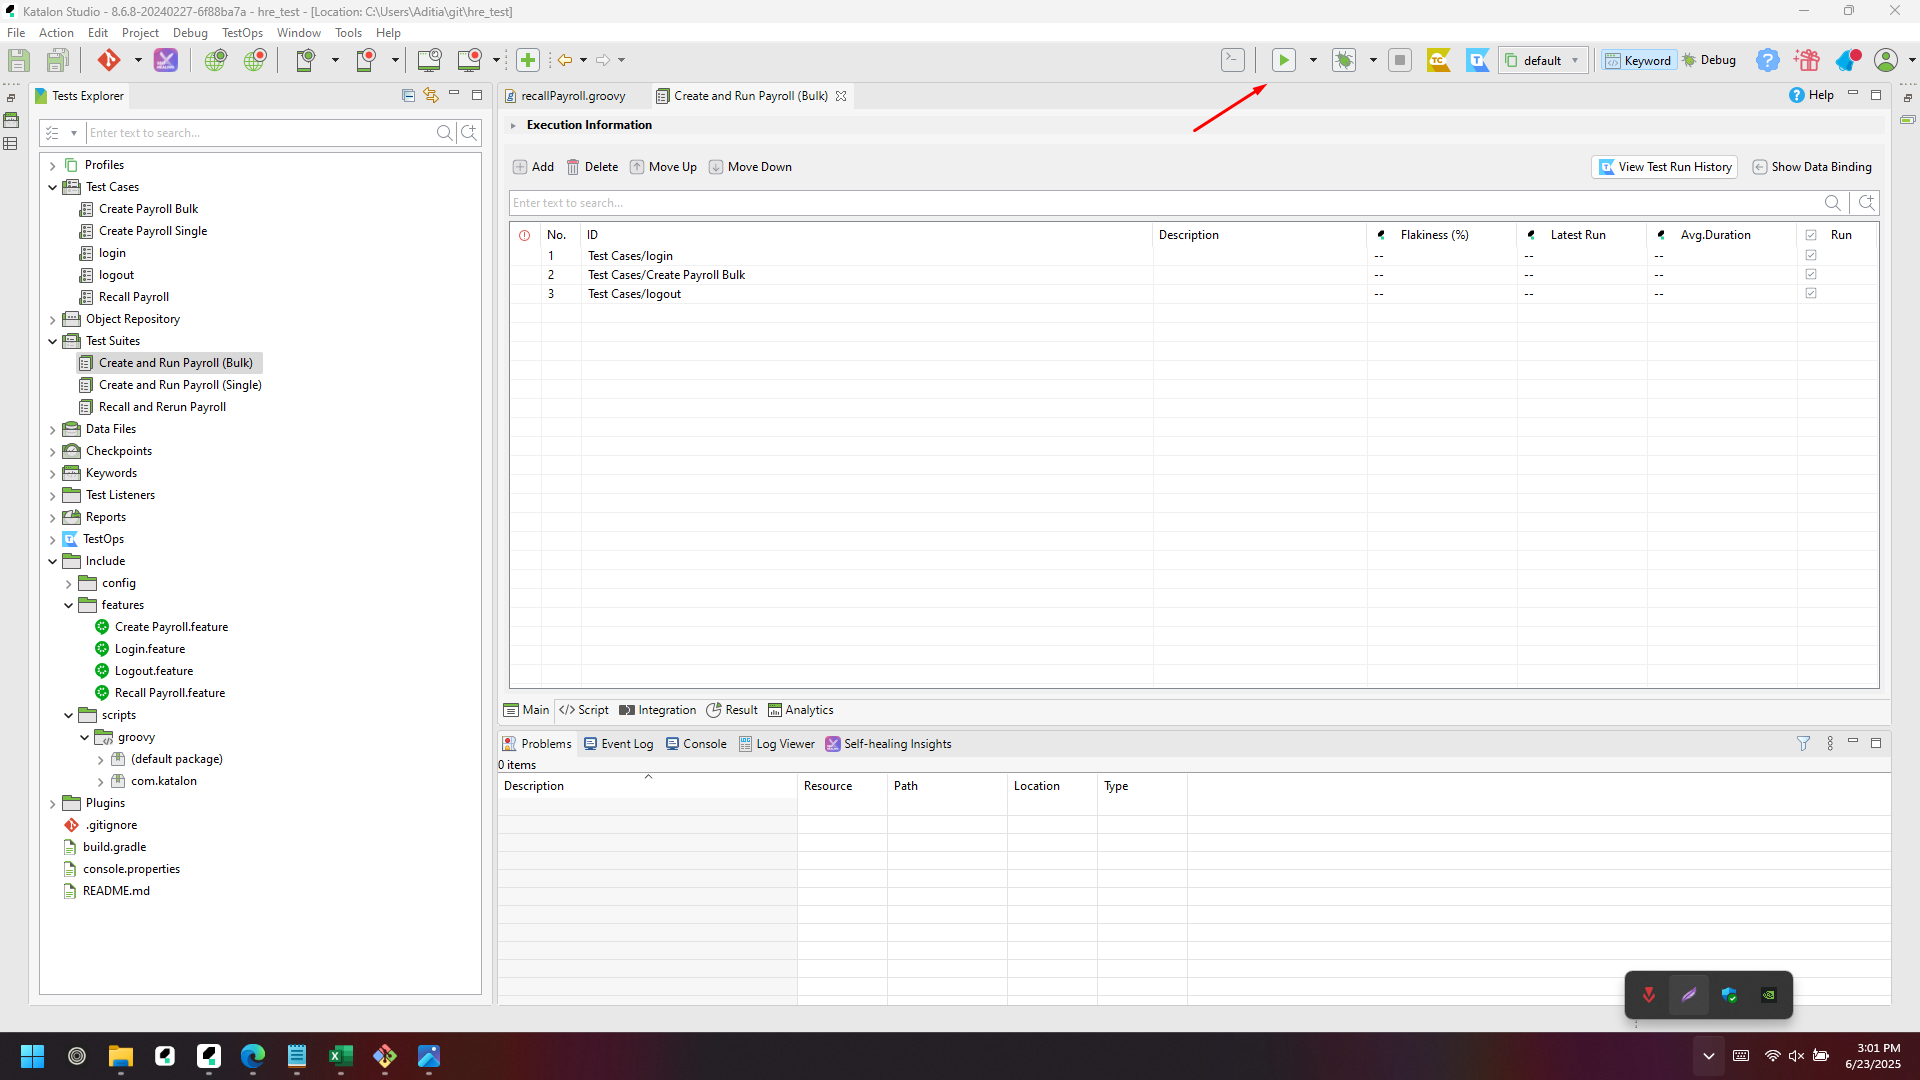Click Collapse All icon in Tests Explorer
Screen dimensions: 1920x1080
point(408,95)
